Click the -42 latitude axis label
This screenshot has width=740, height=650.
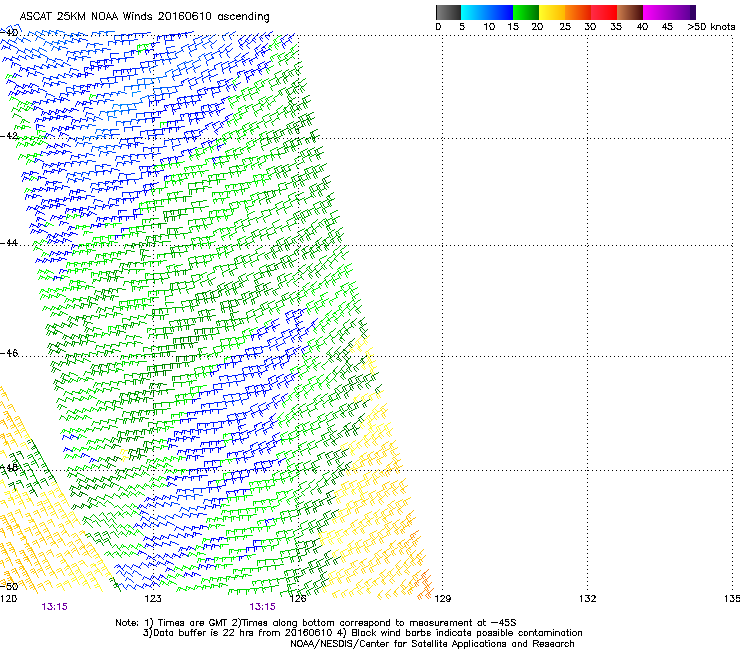coord(9,136)
